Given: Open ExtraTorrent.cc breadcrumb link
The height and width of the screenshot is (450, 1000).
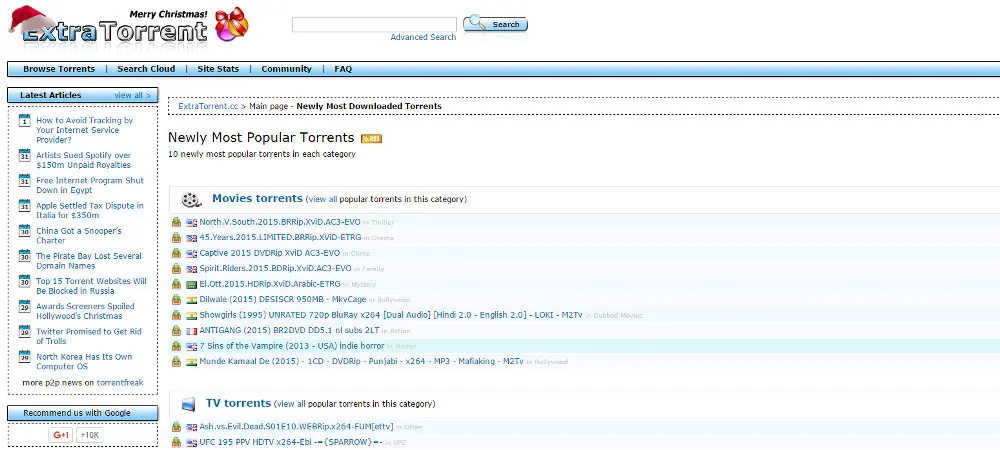Looking at the screenshot, I should coord(208,106).
